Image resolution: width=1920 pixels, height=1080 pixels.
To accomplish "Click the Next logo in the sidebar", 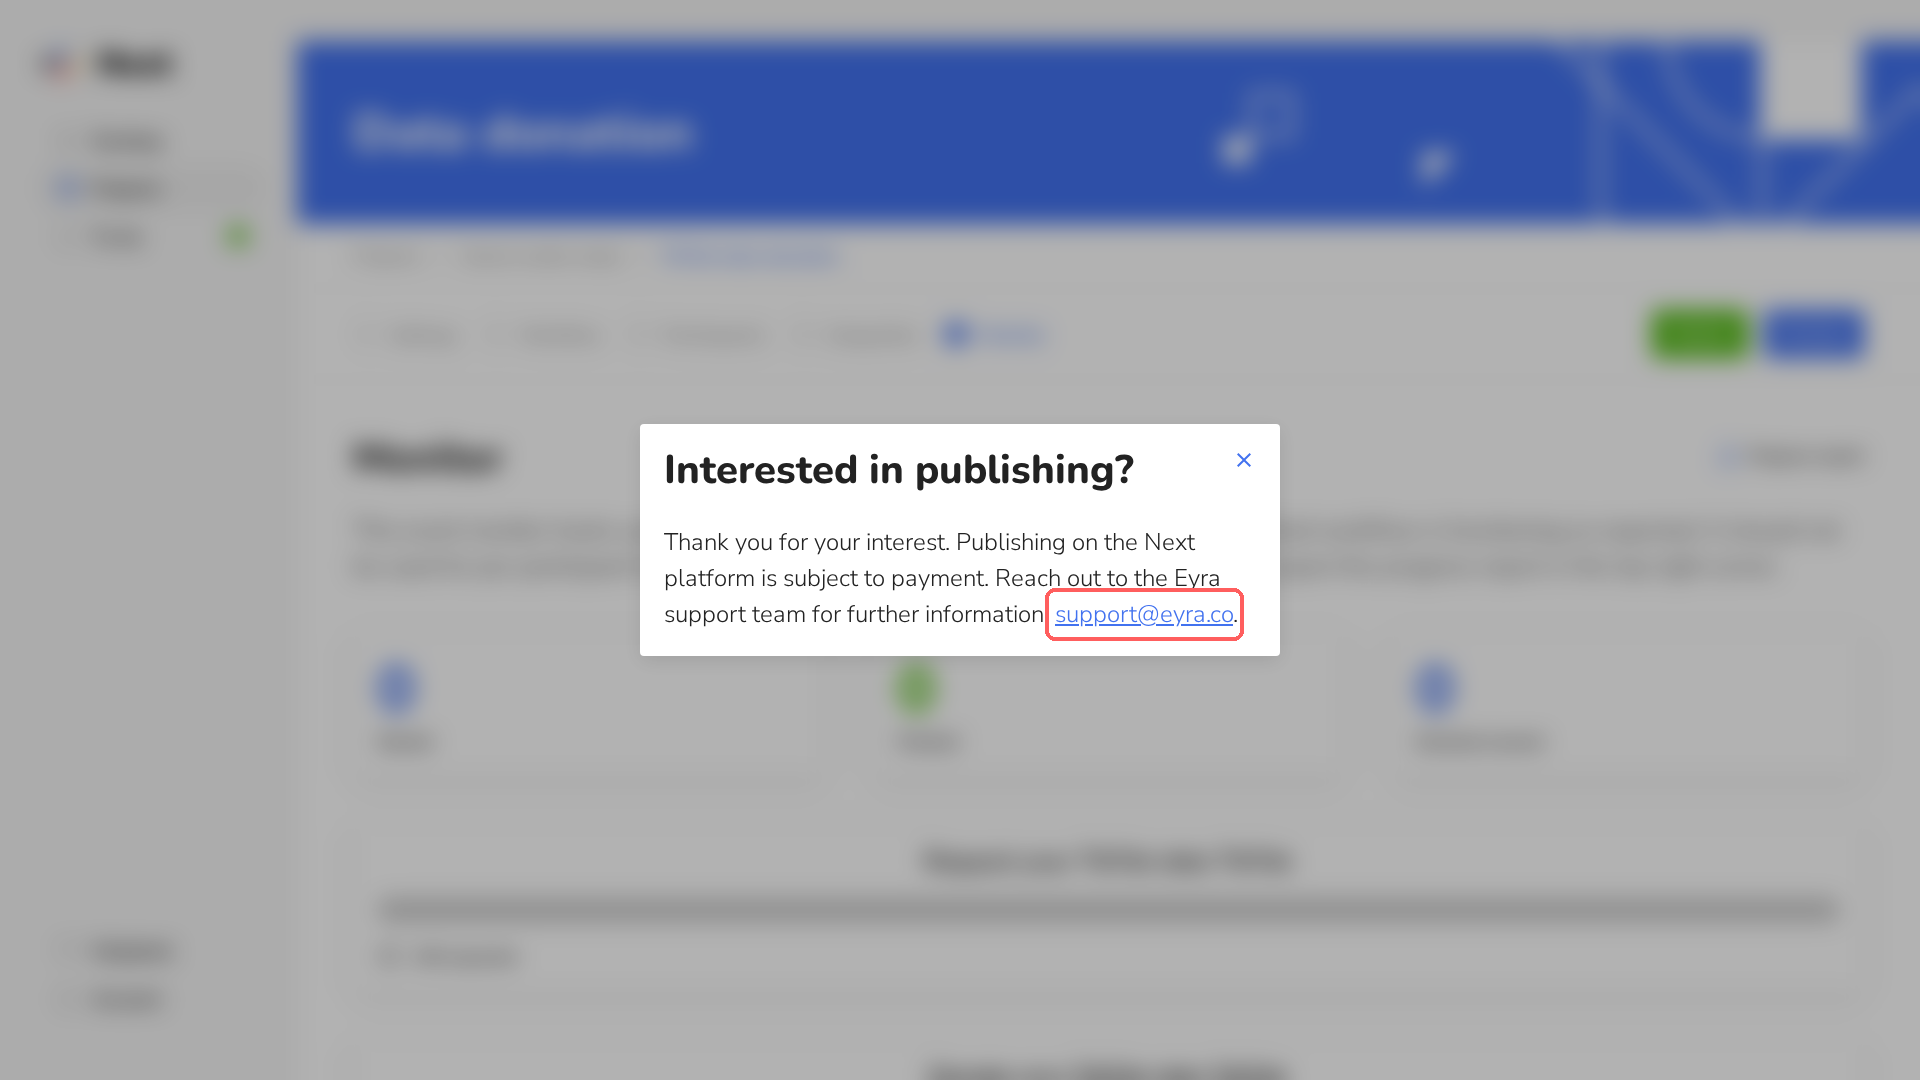I will click(x=108, y=64).
